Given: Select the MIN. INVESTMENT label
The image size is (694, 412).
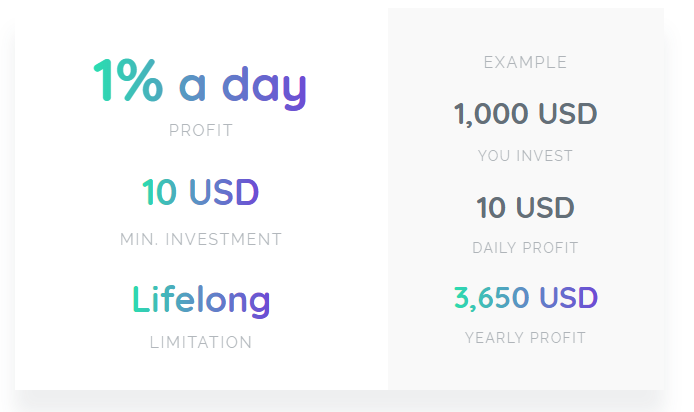Looking at the screenshot, I should click(x=201, y=239).
